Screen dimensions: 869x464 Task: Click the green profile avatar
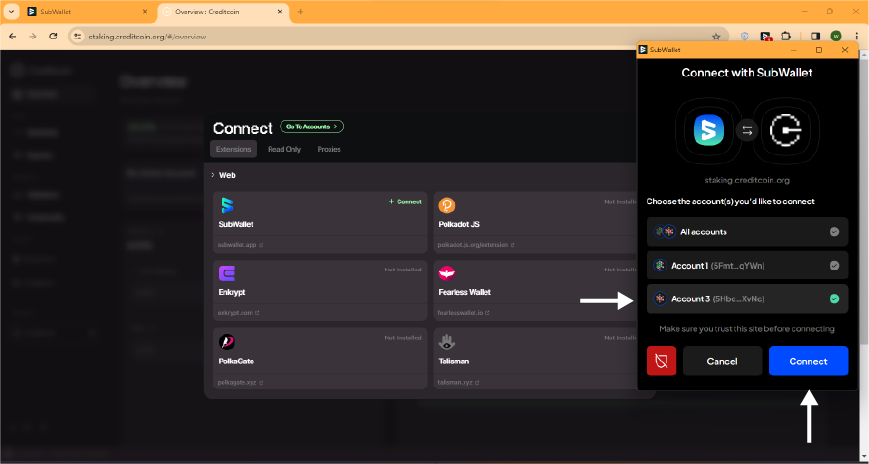836,36
